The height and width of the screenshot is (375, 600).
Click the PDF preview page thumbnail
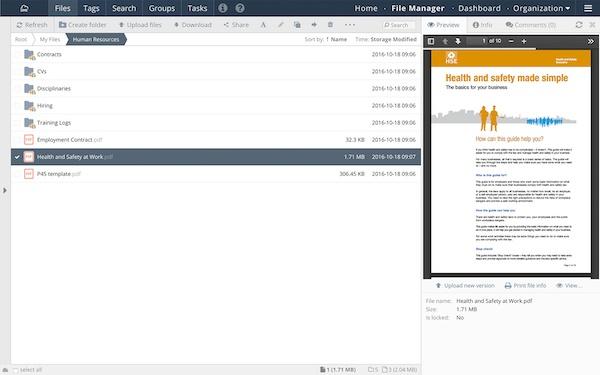(511, 161)
